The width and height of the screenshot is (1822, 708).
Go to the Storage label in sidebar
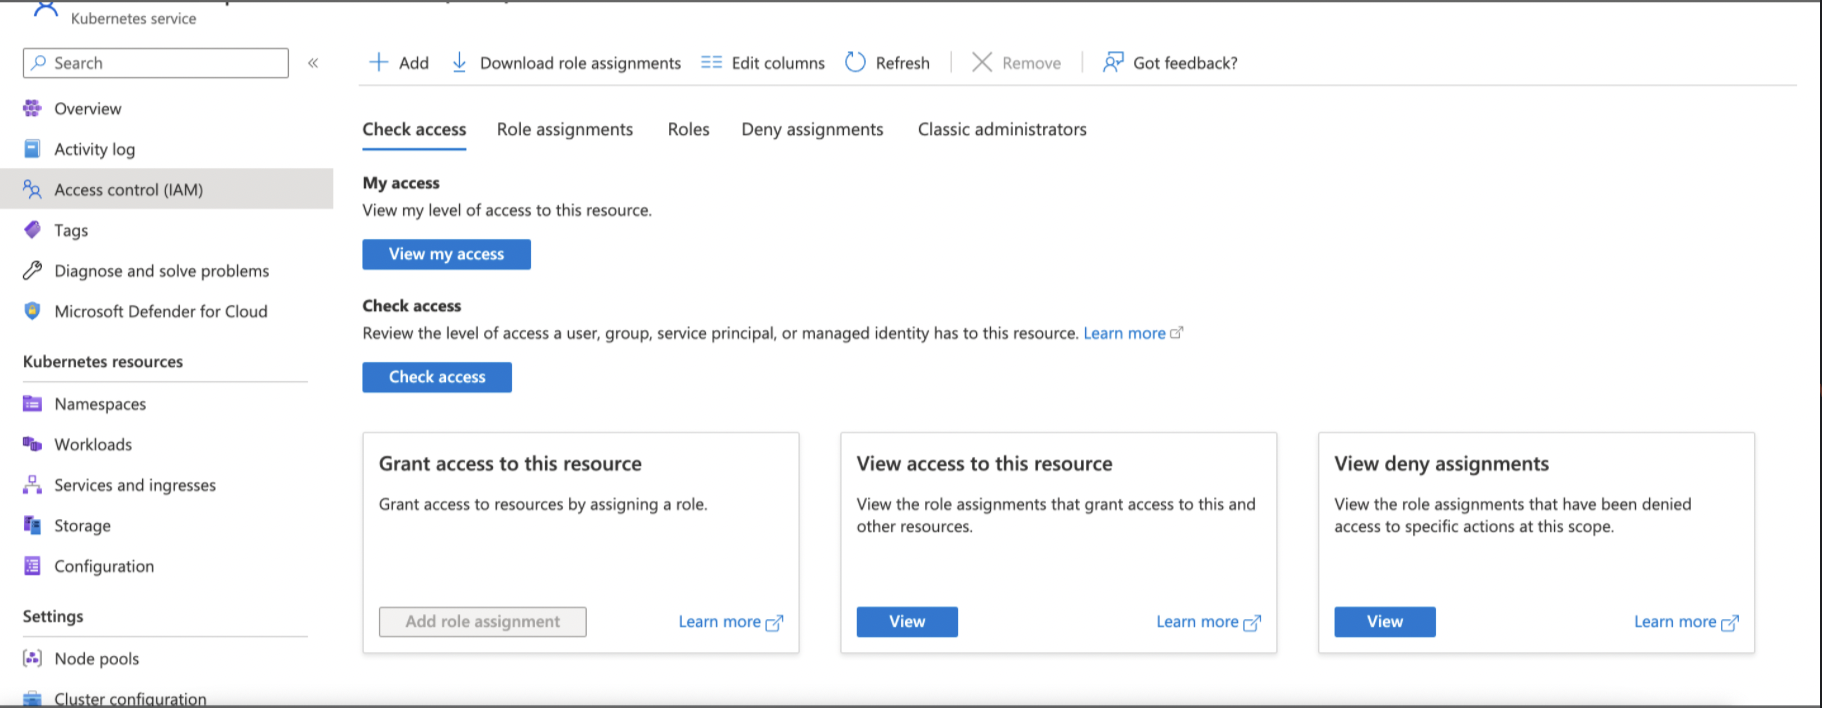coord(82,526)
